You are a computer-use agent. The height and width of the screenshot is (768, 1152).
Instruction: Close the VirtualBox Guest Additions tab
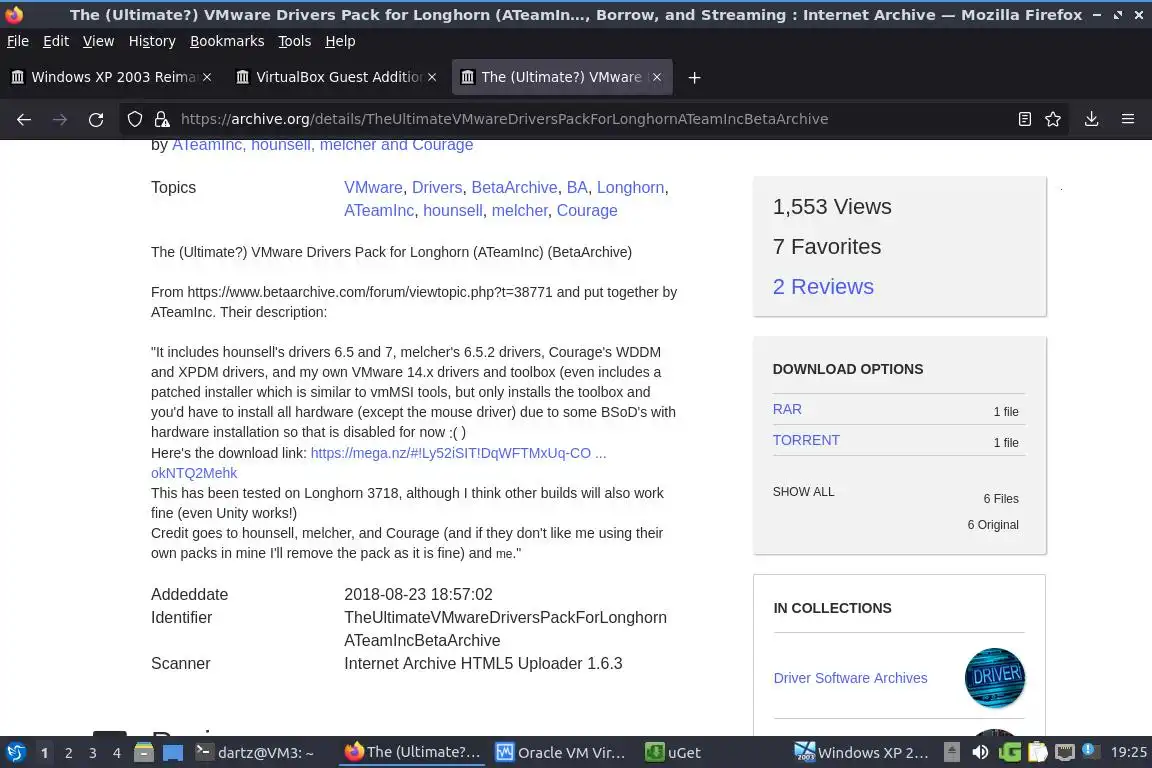pos(432,77)
